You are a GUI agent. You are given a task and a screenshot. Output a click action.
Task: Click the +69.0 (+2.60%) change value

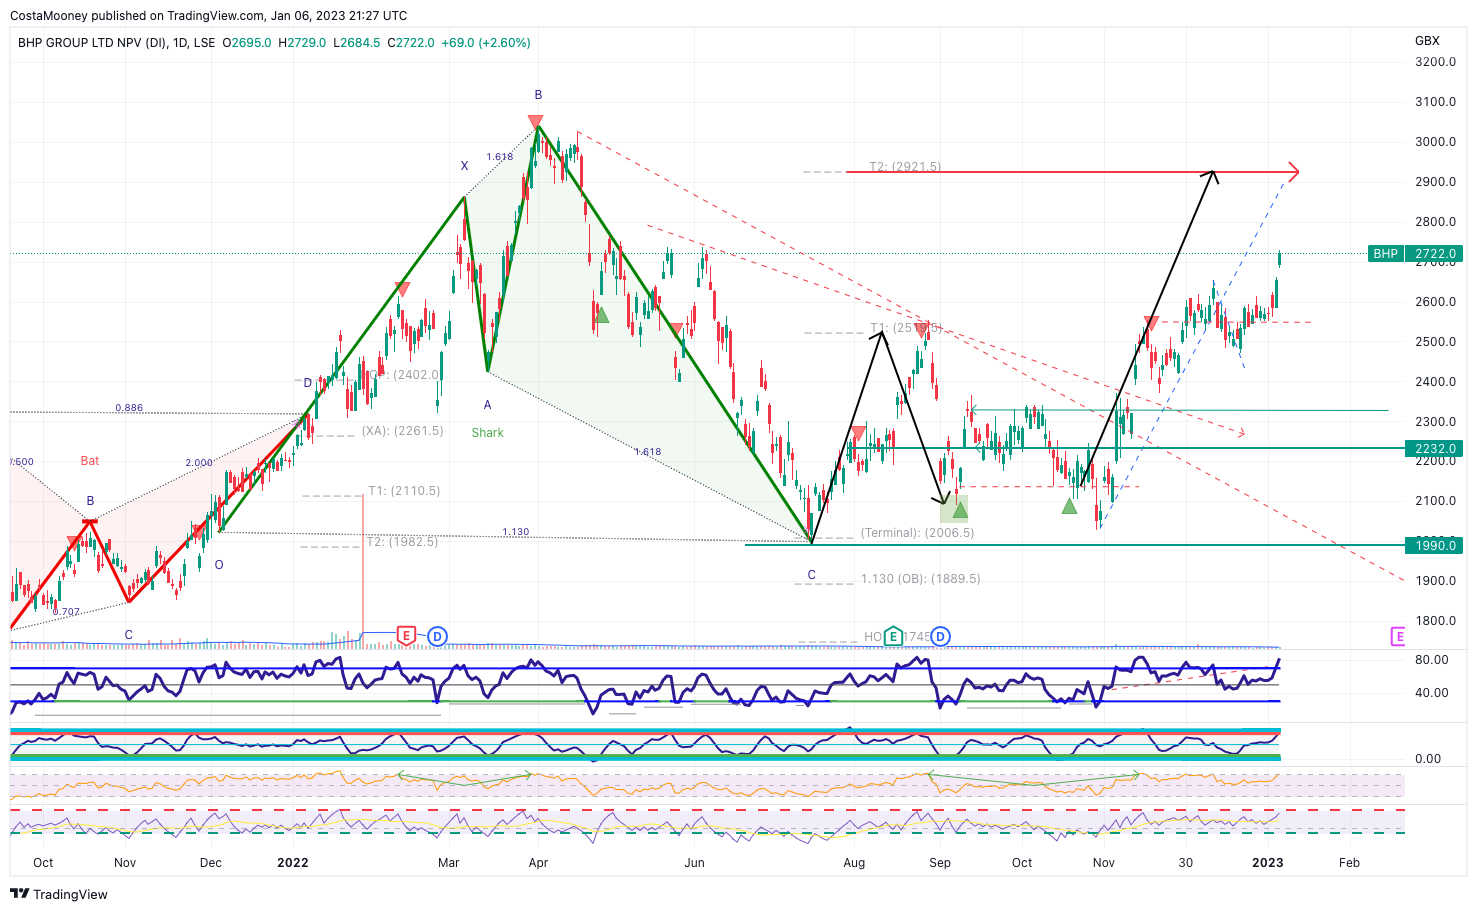pyautogui.click(x=486, y=43)
